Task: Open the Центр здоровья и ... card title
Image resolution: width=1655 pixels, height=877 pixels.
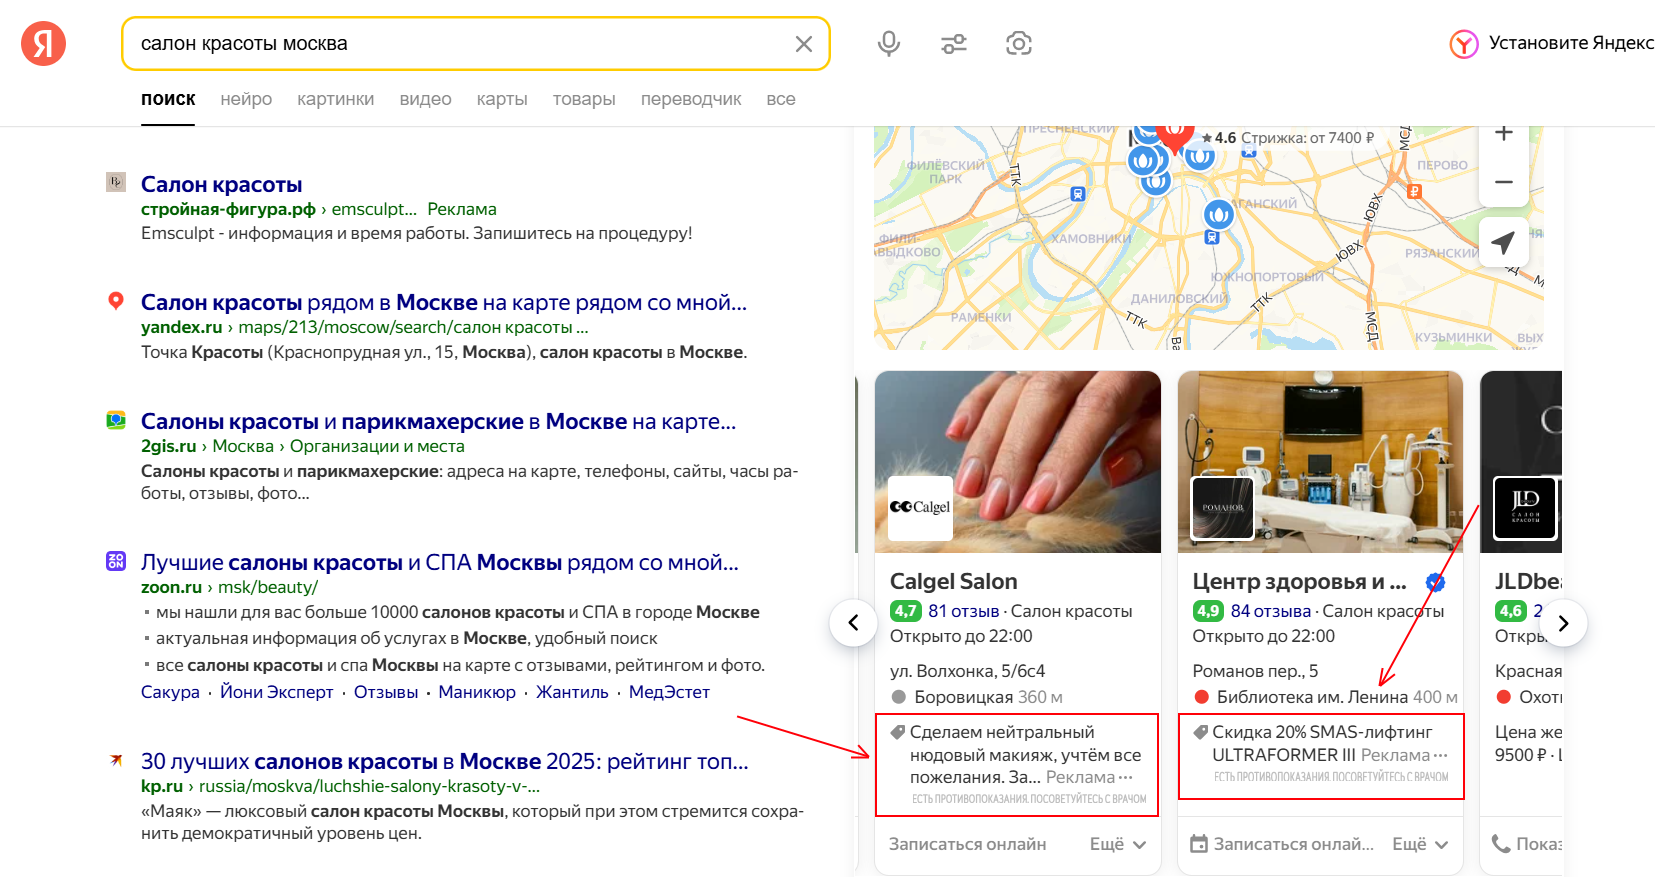Action: [1300, 582]
